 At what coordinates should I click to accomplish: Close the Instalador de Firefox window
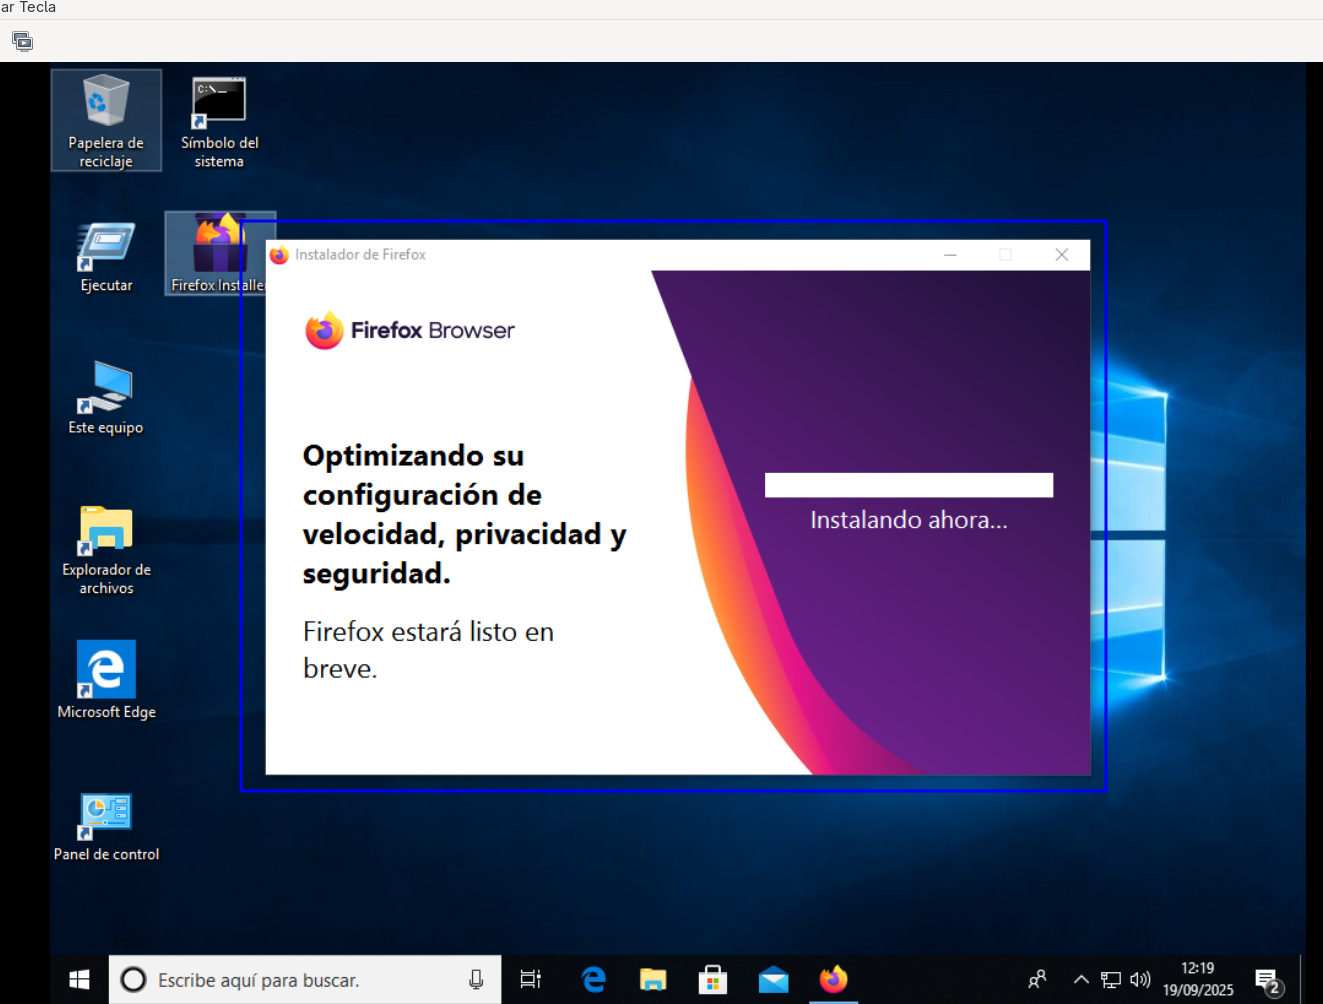pos(1062,255)
